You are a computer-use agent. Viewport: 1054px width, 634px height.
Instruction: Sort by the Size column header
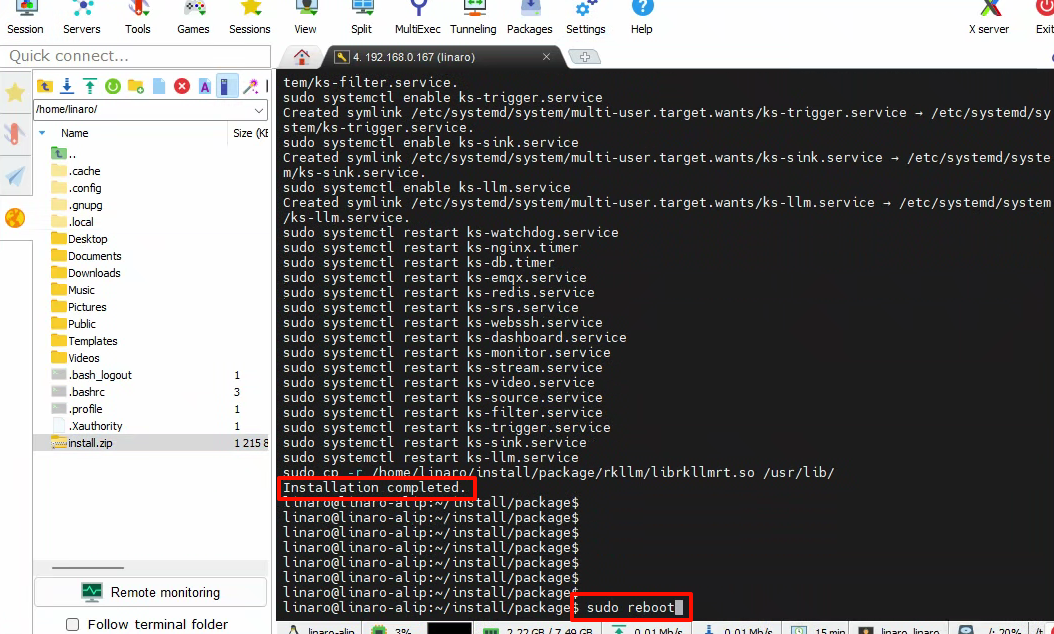pyautogui.click(x=249, y=133)
